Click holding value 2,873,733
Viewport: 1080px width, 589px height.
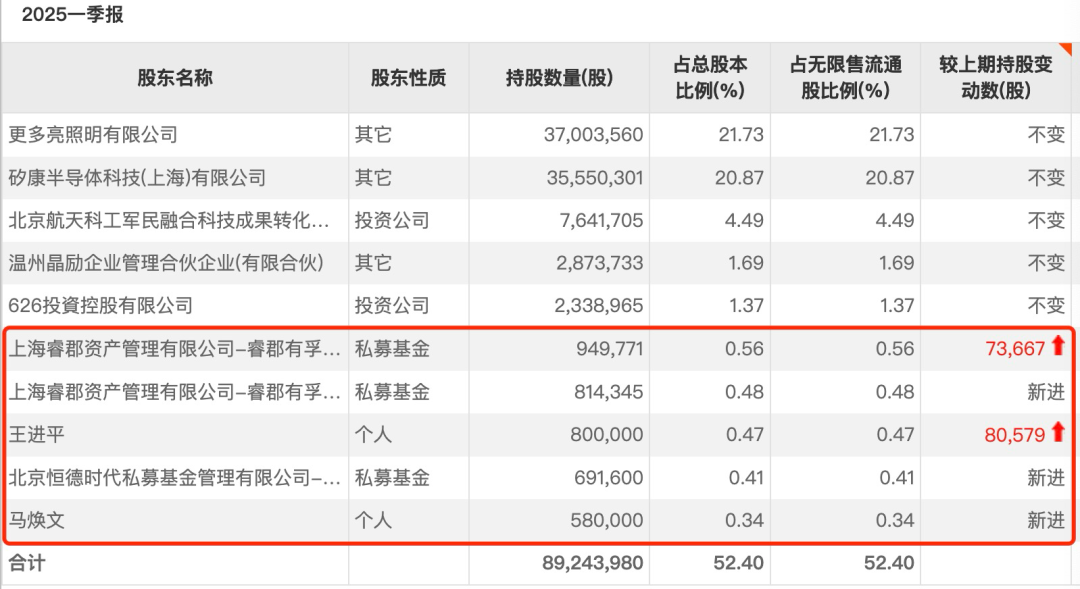coord(600,263)
